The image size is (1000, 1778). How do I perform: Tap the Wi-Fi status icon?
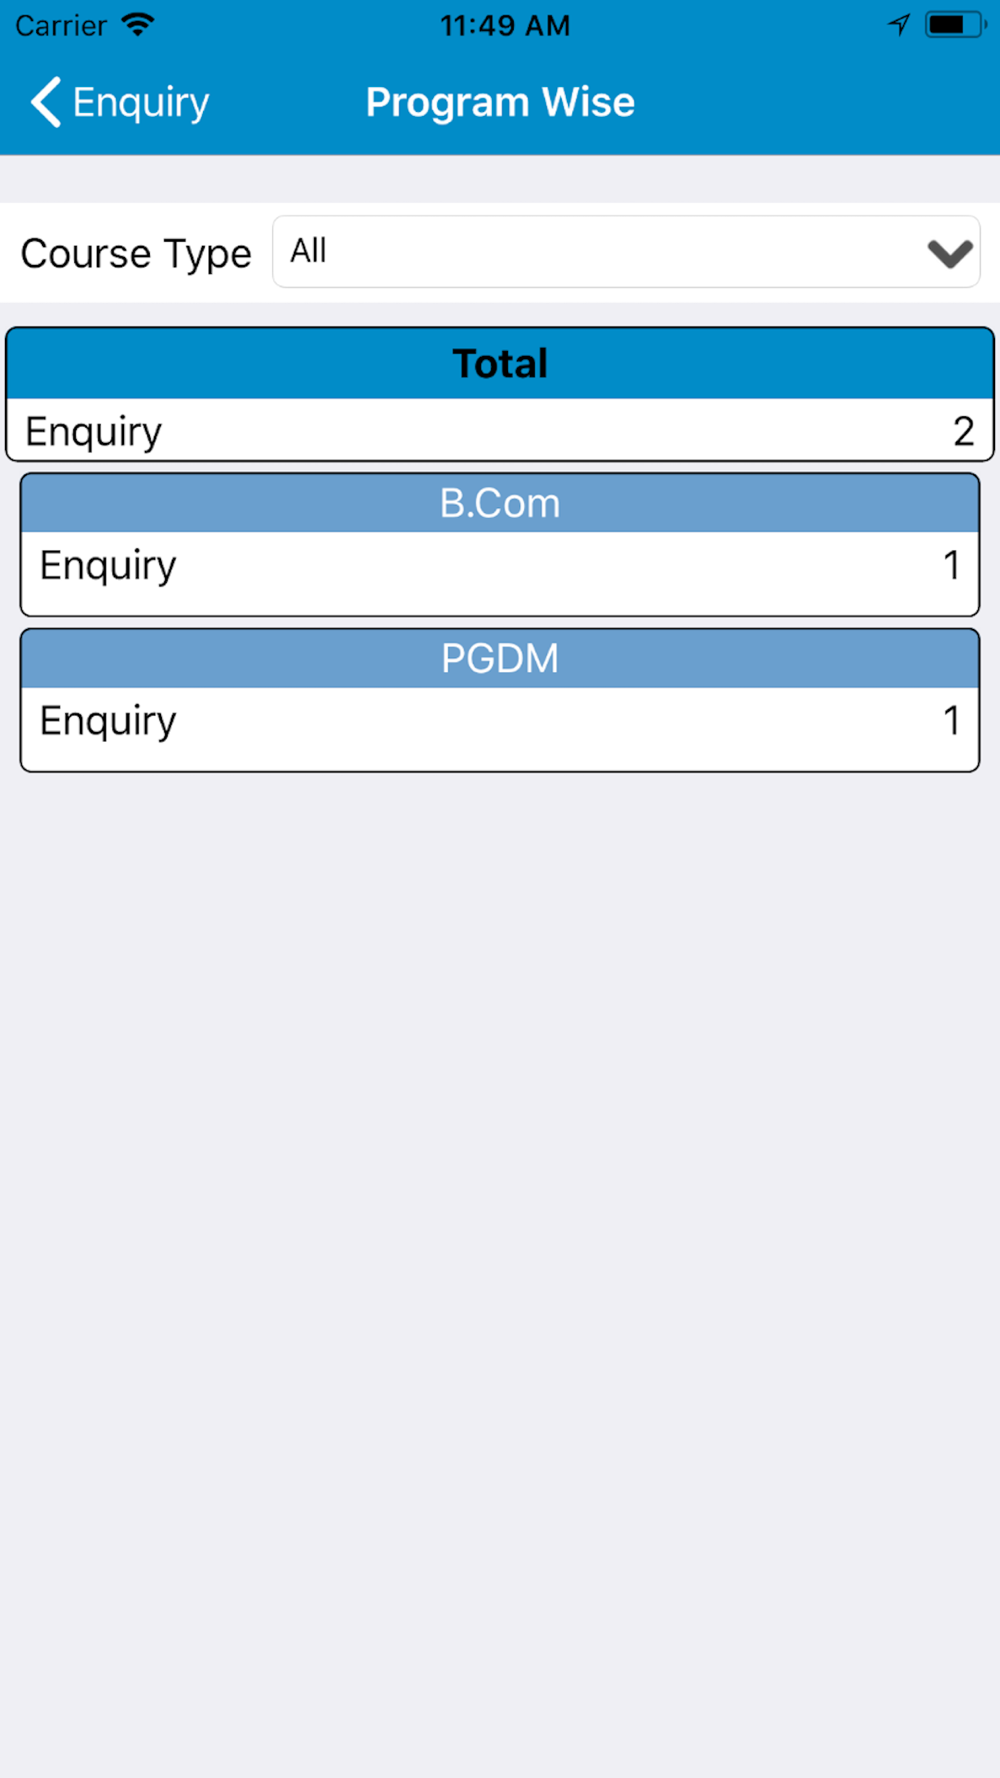(x=137, y=24)
